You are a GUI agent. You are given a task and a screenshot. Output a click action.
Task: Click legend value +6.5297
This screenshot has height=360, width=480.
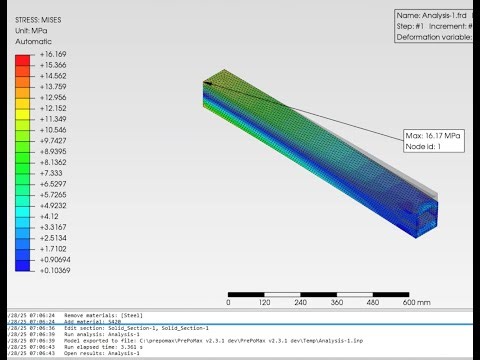point(53,184)
